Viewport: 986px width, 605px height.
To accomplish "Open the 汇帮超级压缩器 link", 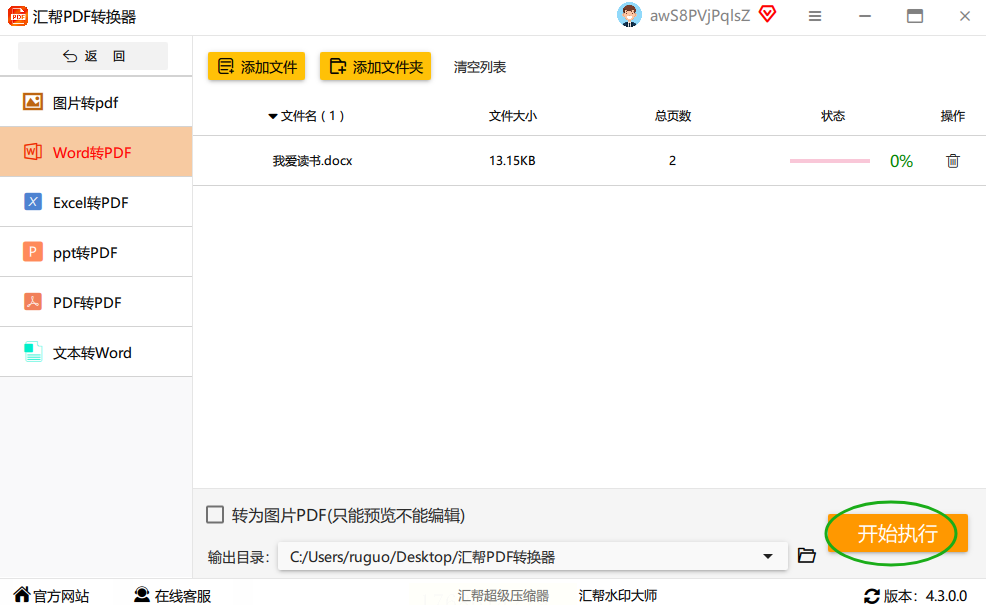I will point(503,596).
